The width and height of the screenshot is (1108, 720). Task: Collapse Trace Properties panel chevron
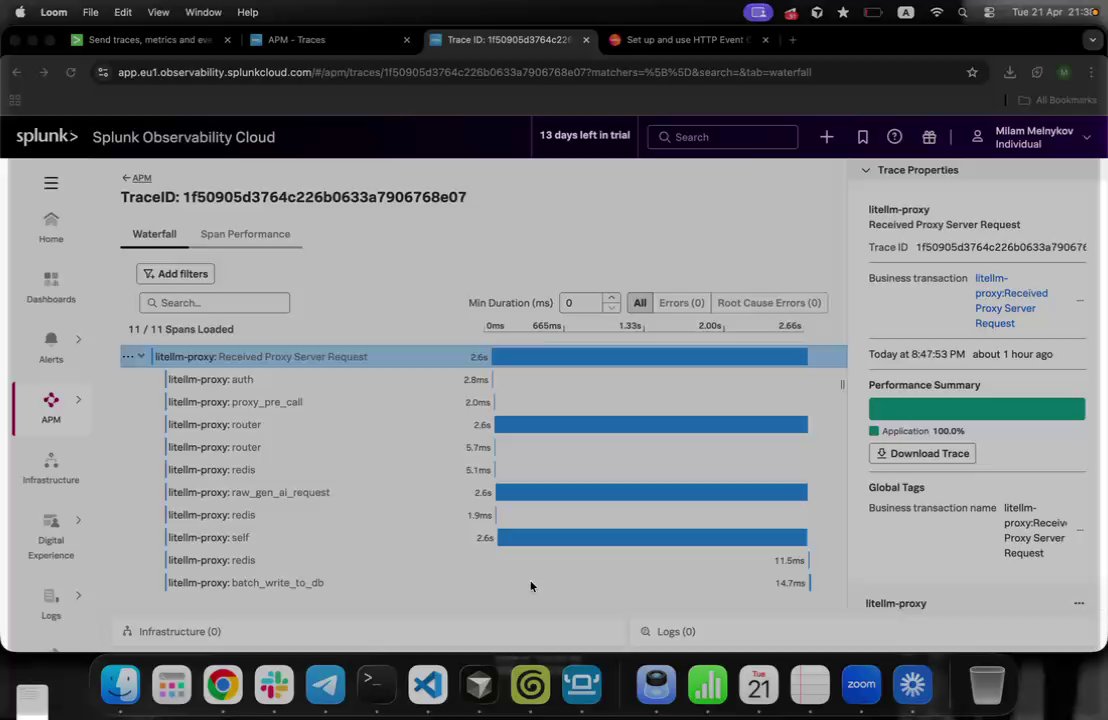click(x=866, y=170)
